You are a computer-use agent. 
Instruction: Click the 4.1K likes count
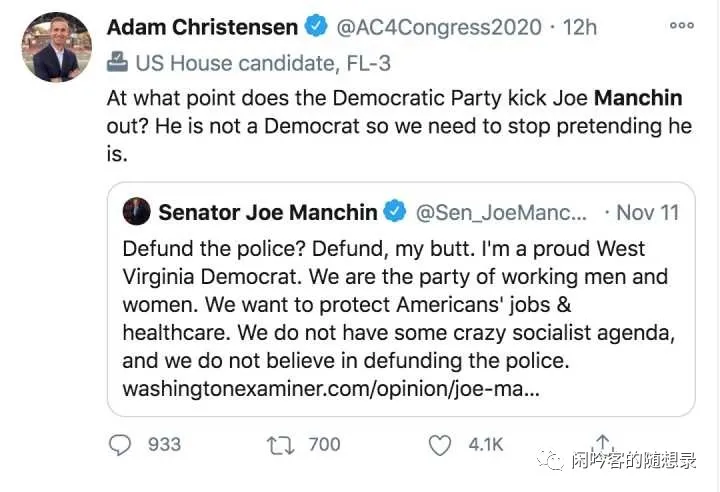click(485, 444)
